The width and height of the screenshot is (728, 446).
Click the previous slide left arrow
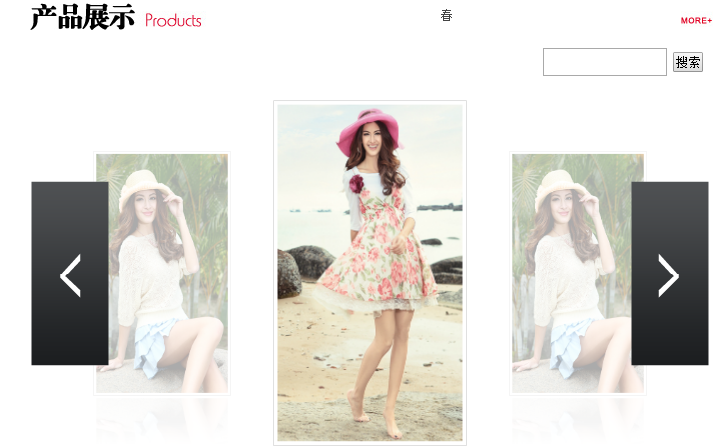click(70, 273)
